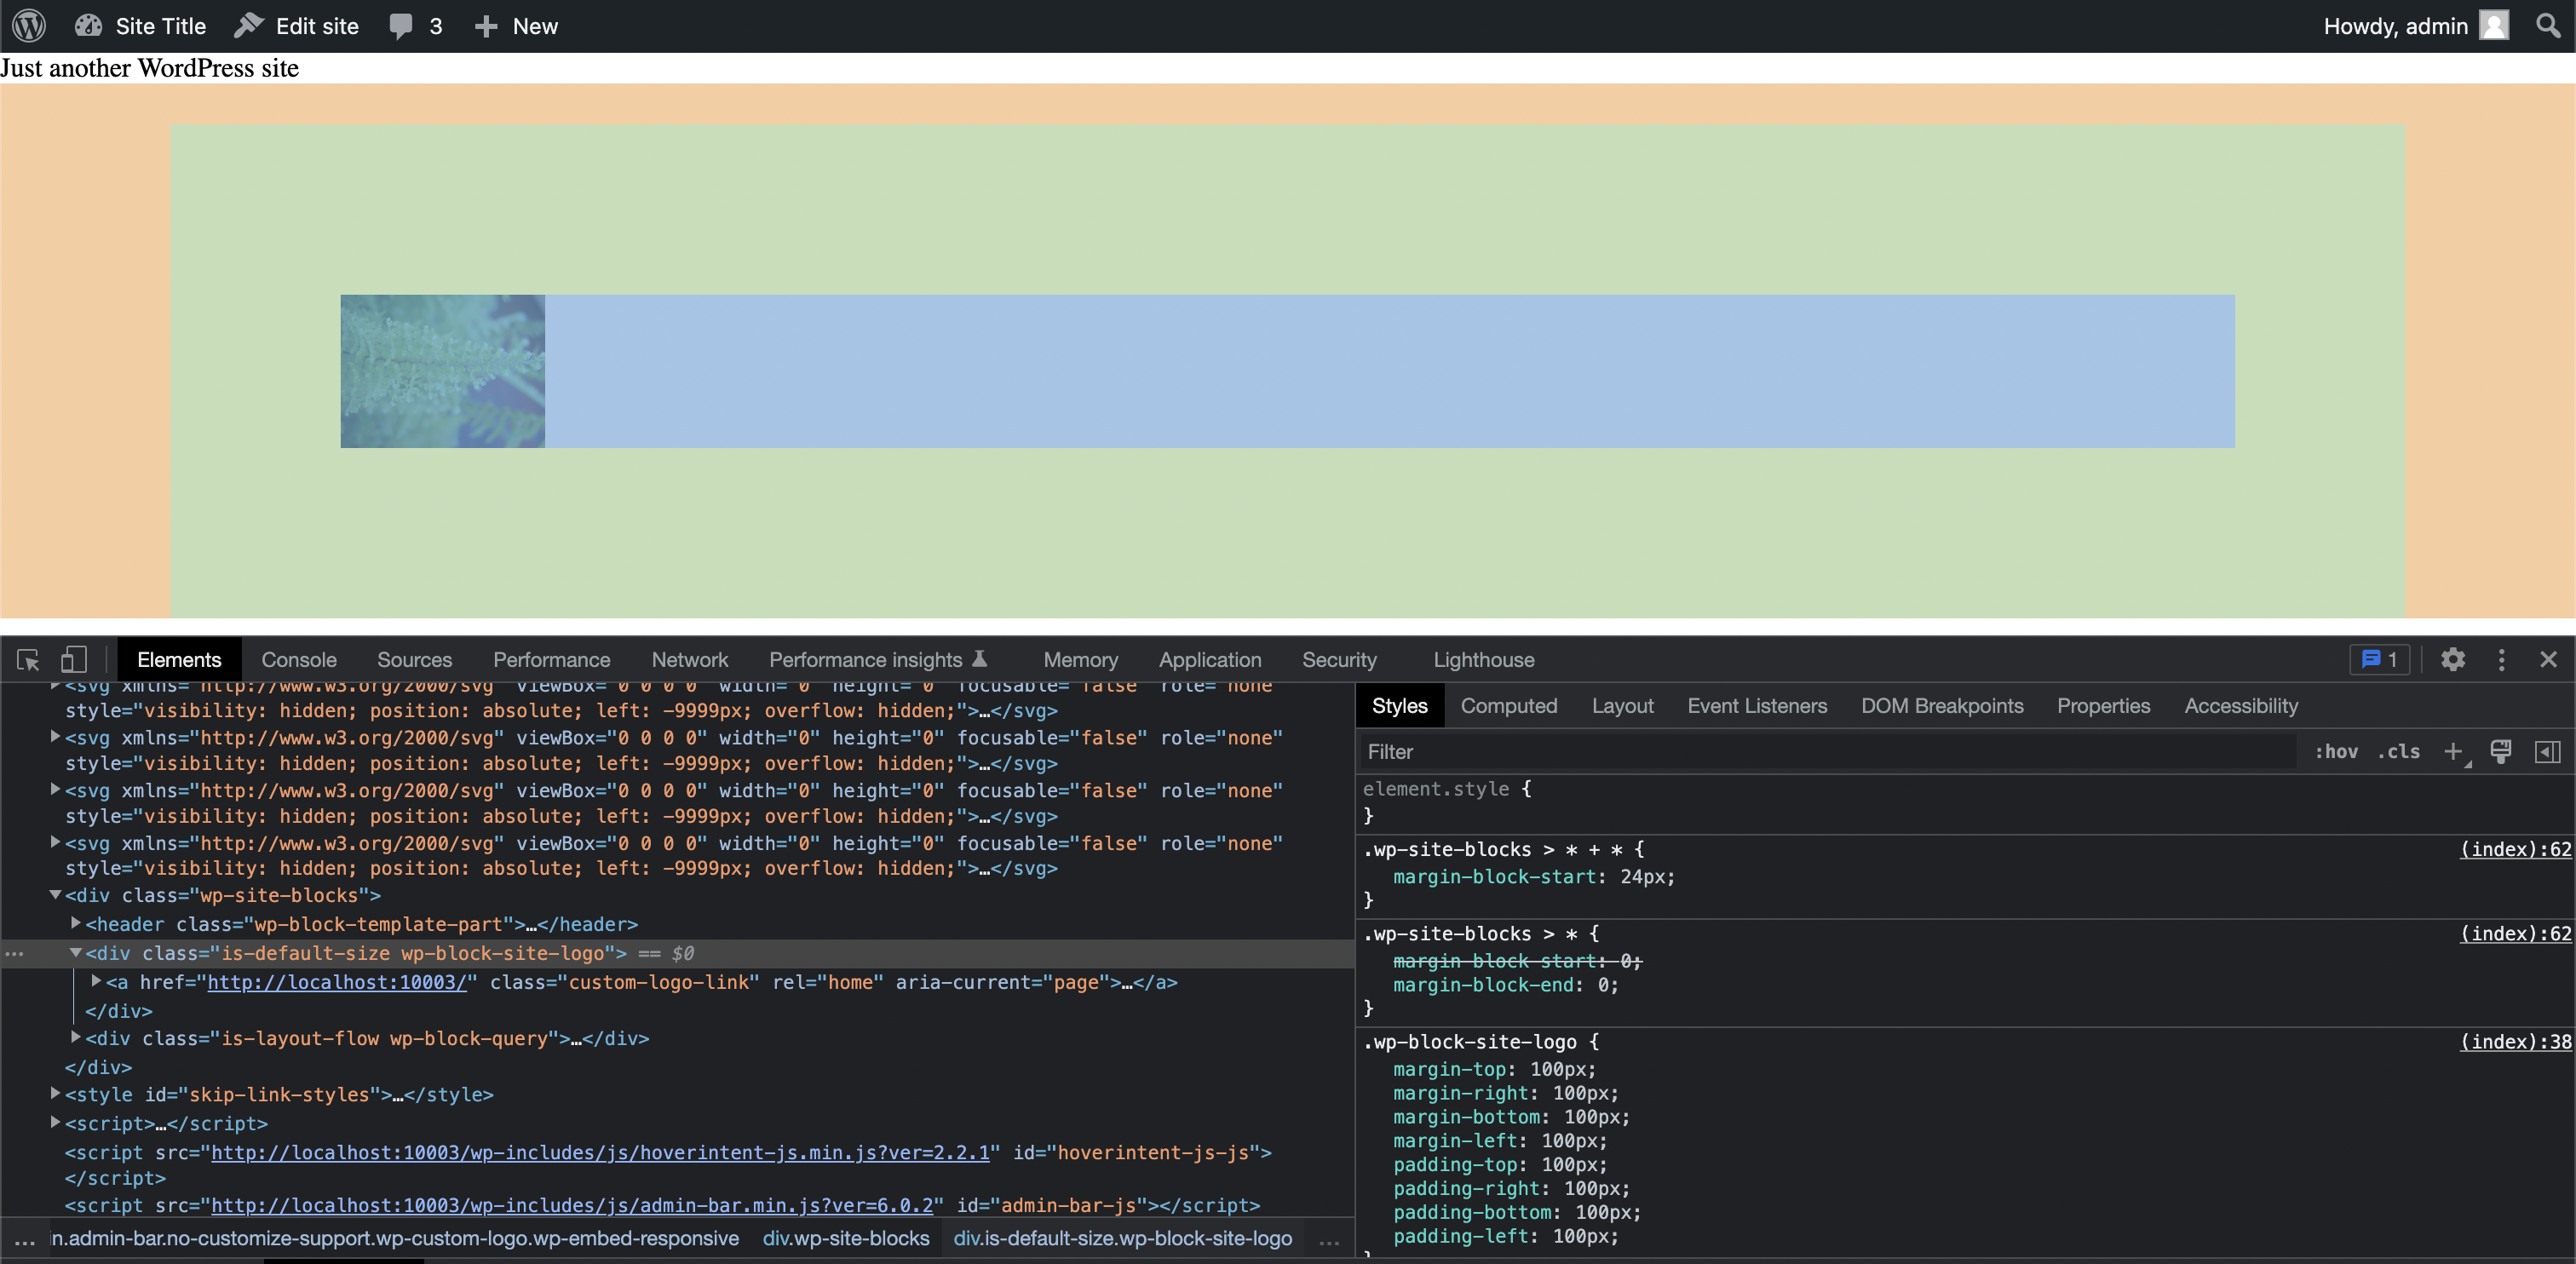The height and width of the screenshot is (1264, 2576).
Task: Open the Howdy, admin account menu
Action: (2414, 26)
